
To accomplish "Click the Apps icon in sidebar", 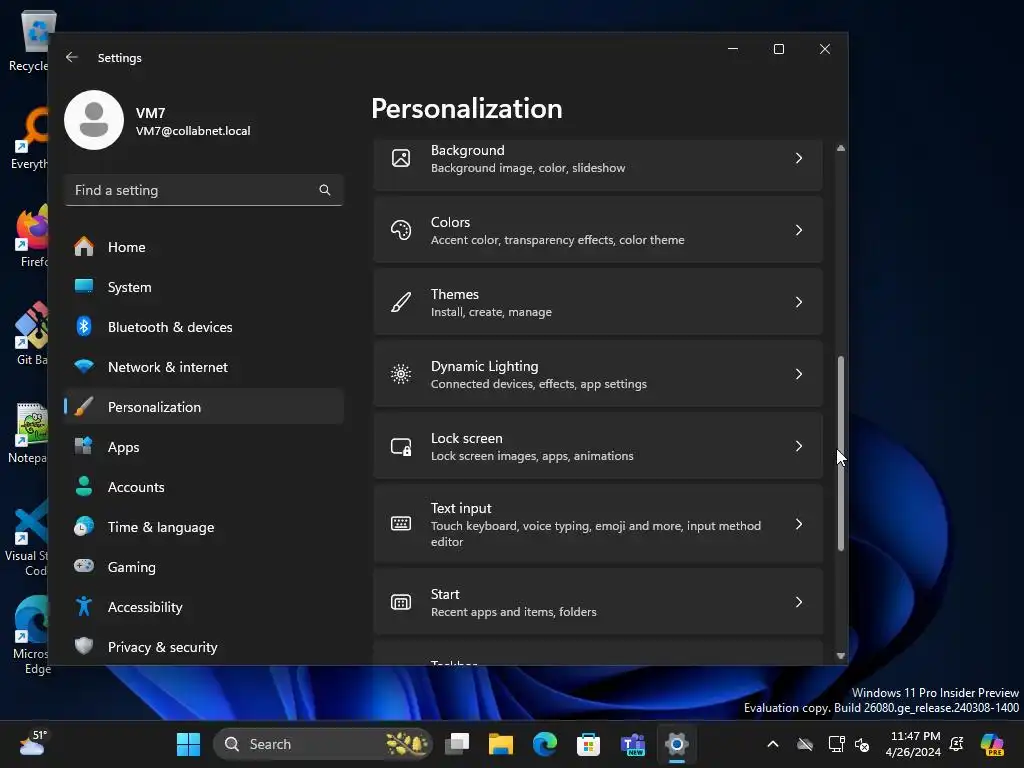I will tap(84, 446).
